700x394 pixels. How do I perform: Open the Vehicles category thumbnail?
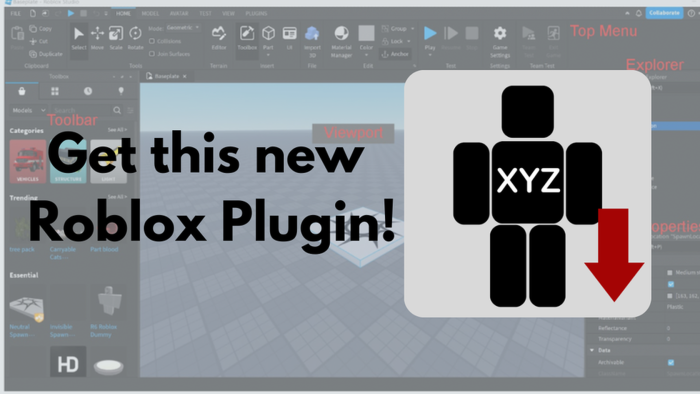tap(28, 161)
